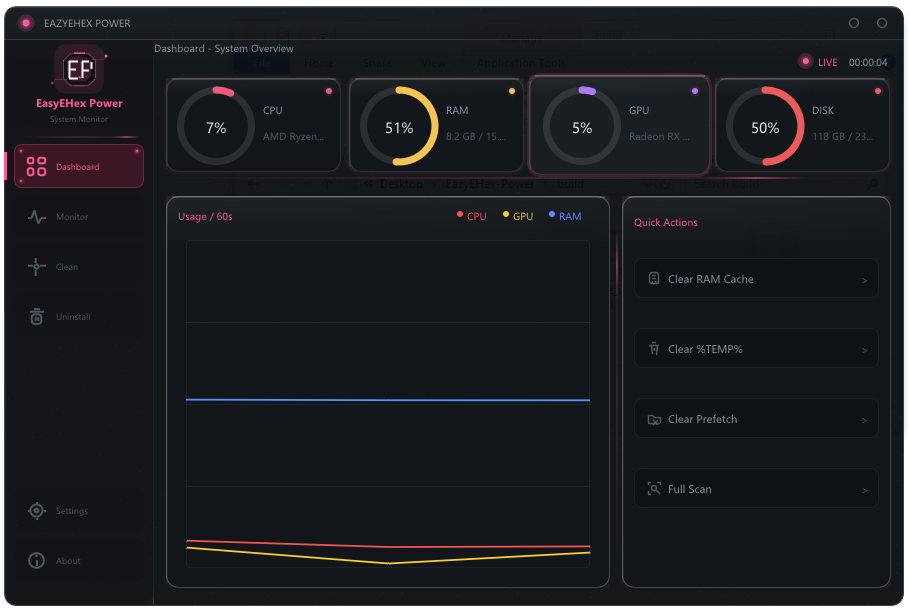The width and height of the screenshot is (909, 608).
Task: Expand the Clear RAM Cache chevron
Action: click(864, 280)
